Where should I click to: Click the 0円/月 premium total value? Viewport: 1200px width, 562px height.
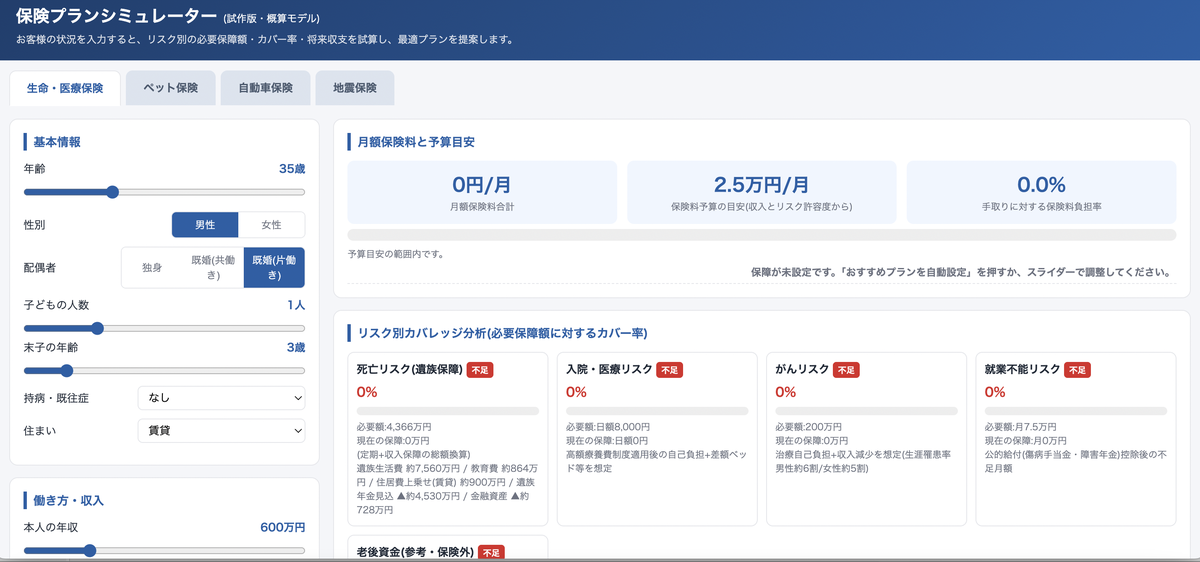coord(482,185)
